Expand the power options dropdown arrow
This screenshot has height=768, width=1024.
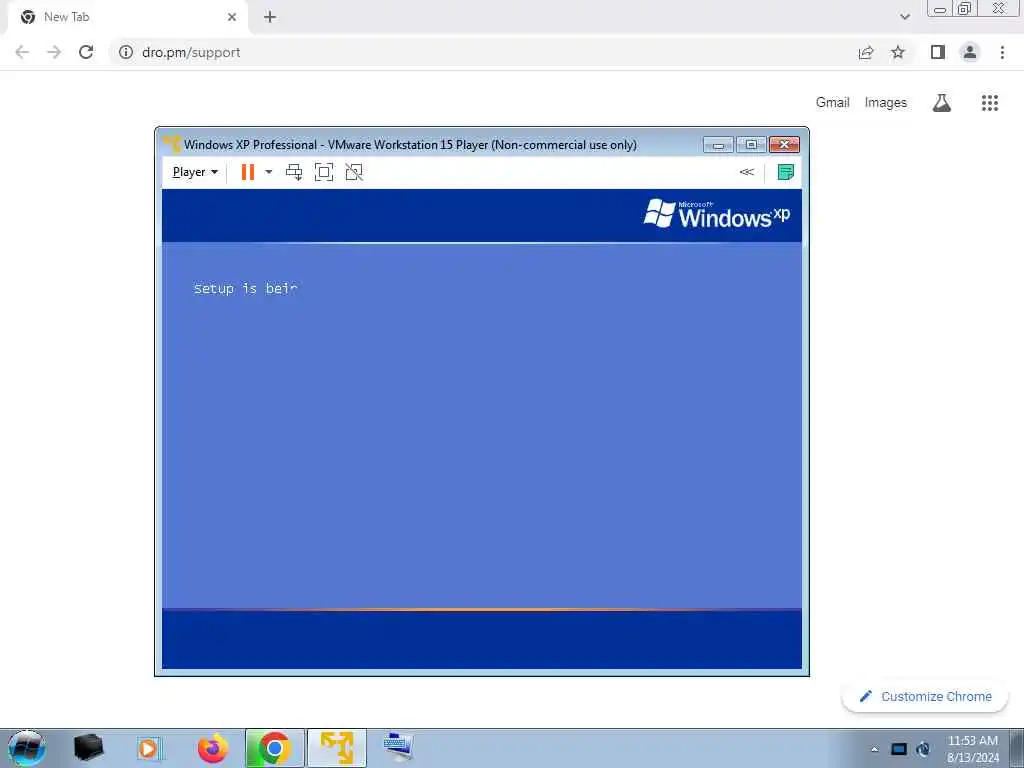click(268, 172)
